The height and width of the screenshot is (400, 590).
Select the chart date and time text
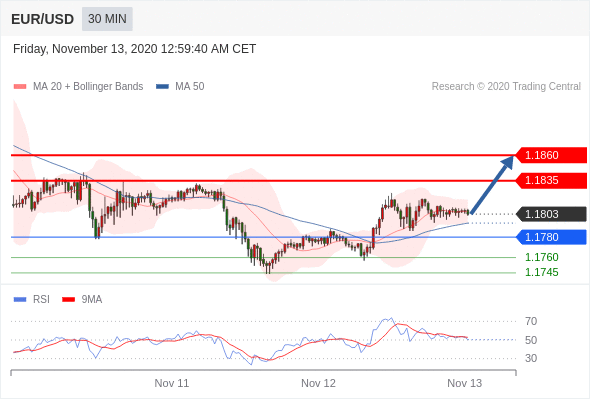point(134,49)
